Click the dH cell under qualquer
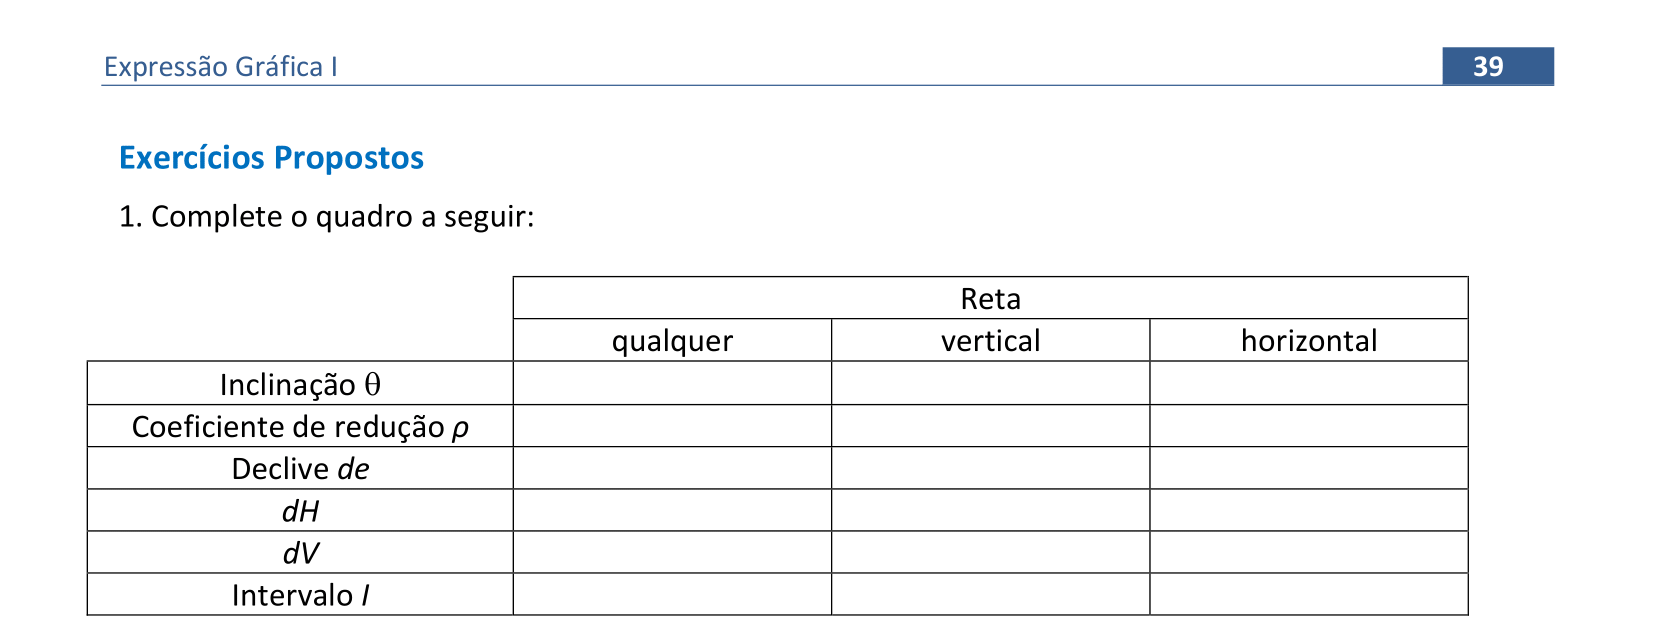The image size is (1654, 637). 672,510
